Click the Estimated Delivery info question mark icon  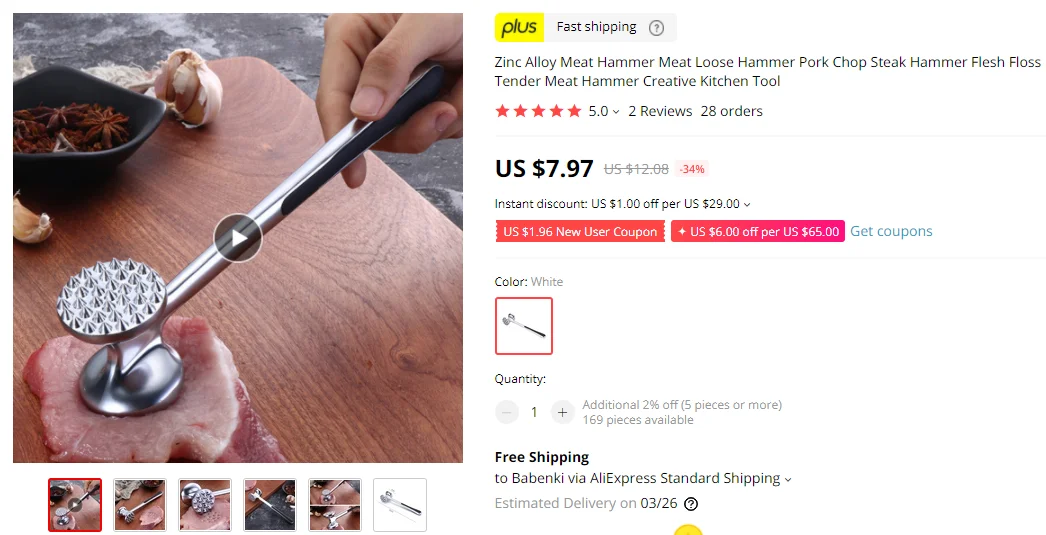coord(691,504)
